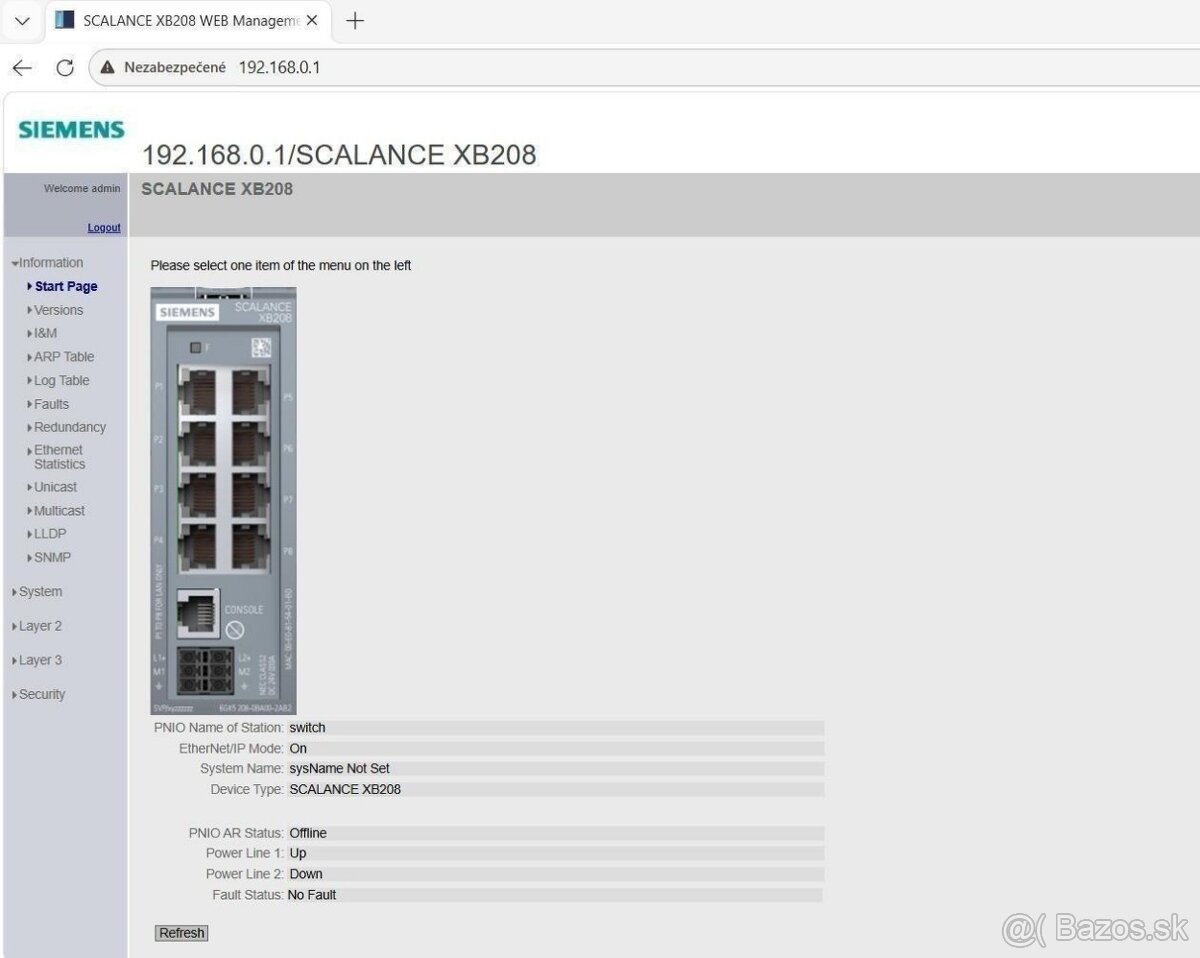Click the PNIO AR Status value 'Offline'

[x=308, y=833]
